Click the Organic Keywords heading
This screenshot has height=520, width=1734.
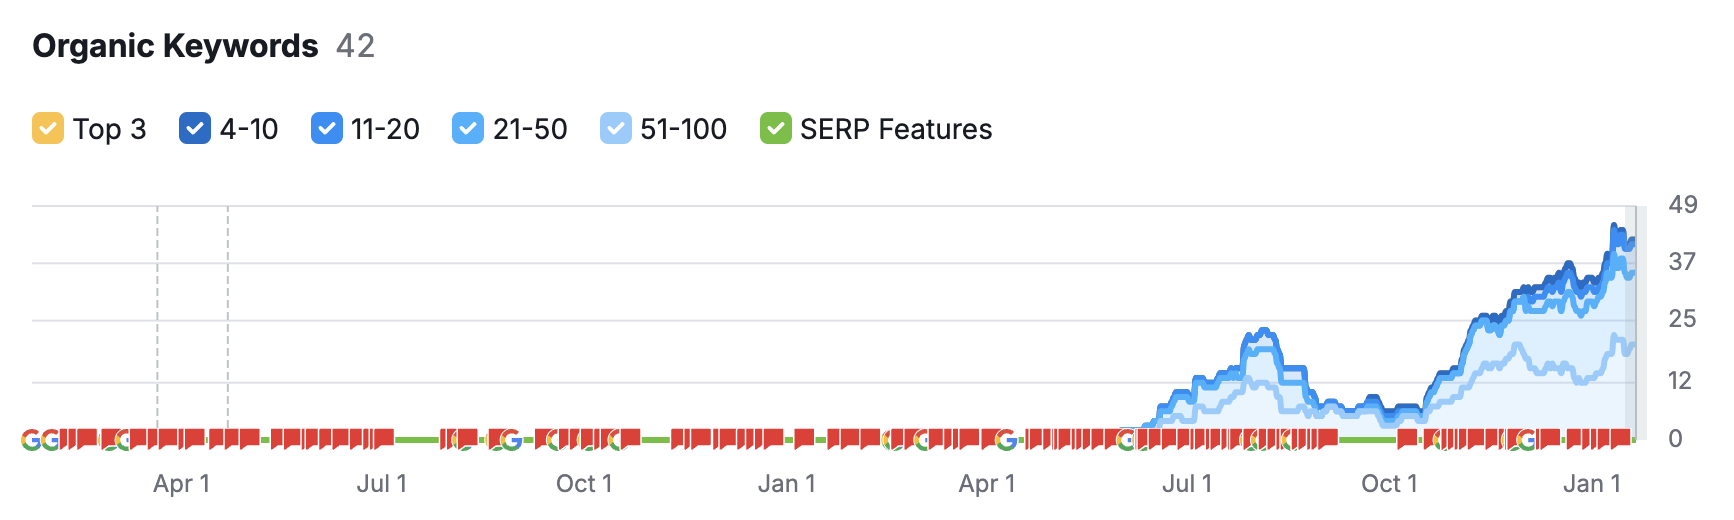pos(175,46)
